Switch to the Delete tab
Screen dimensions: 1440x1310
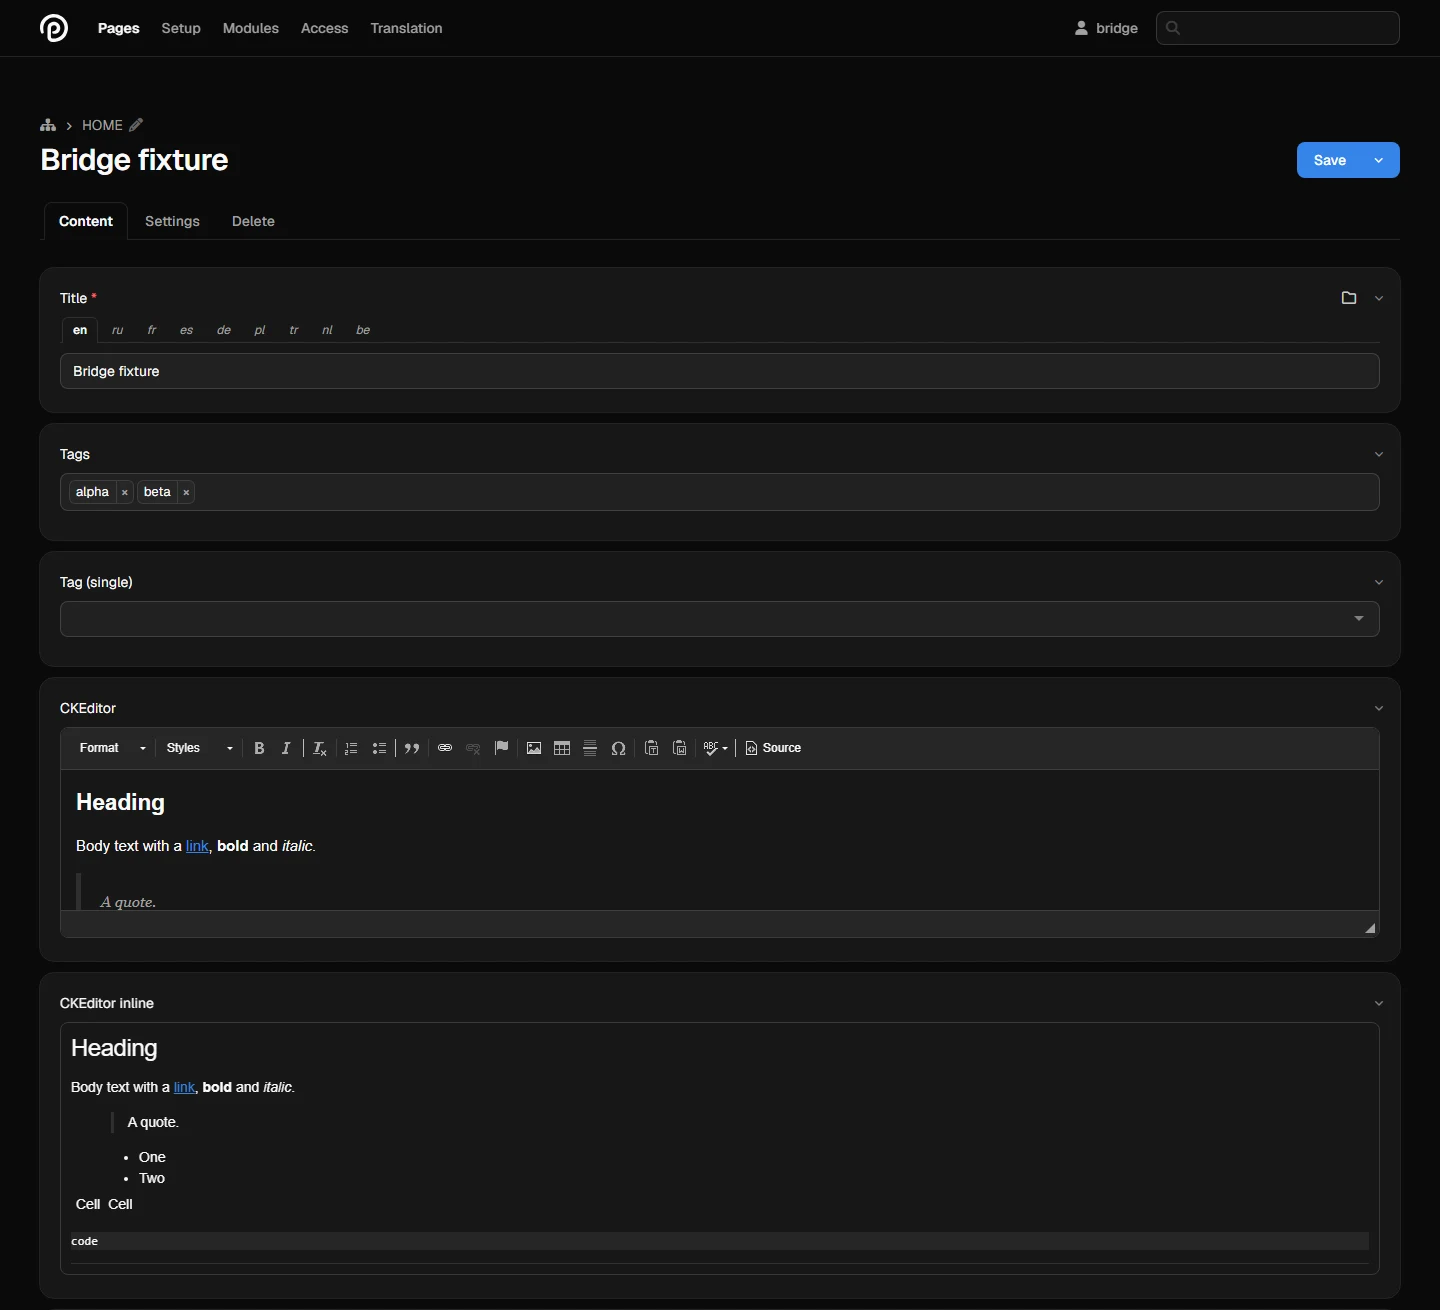pyautogui.click(x=253, y=221)
